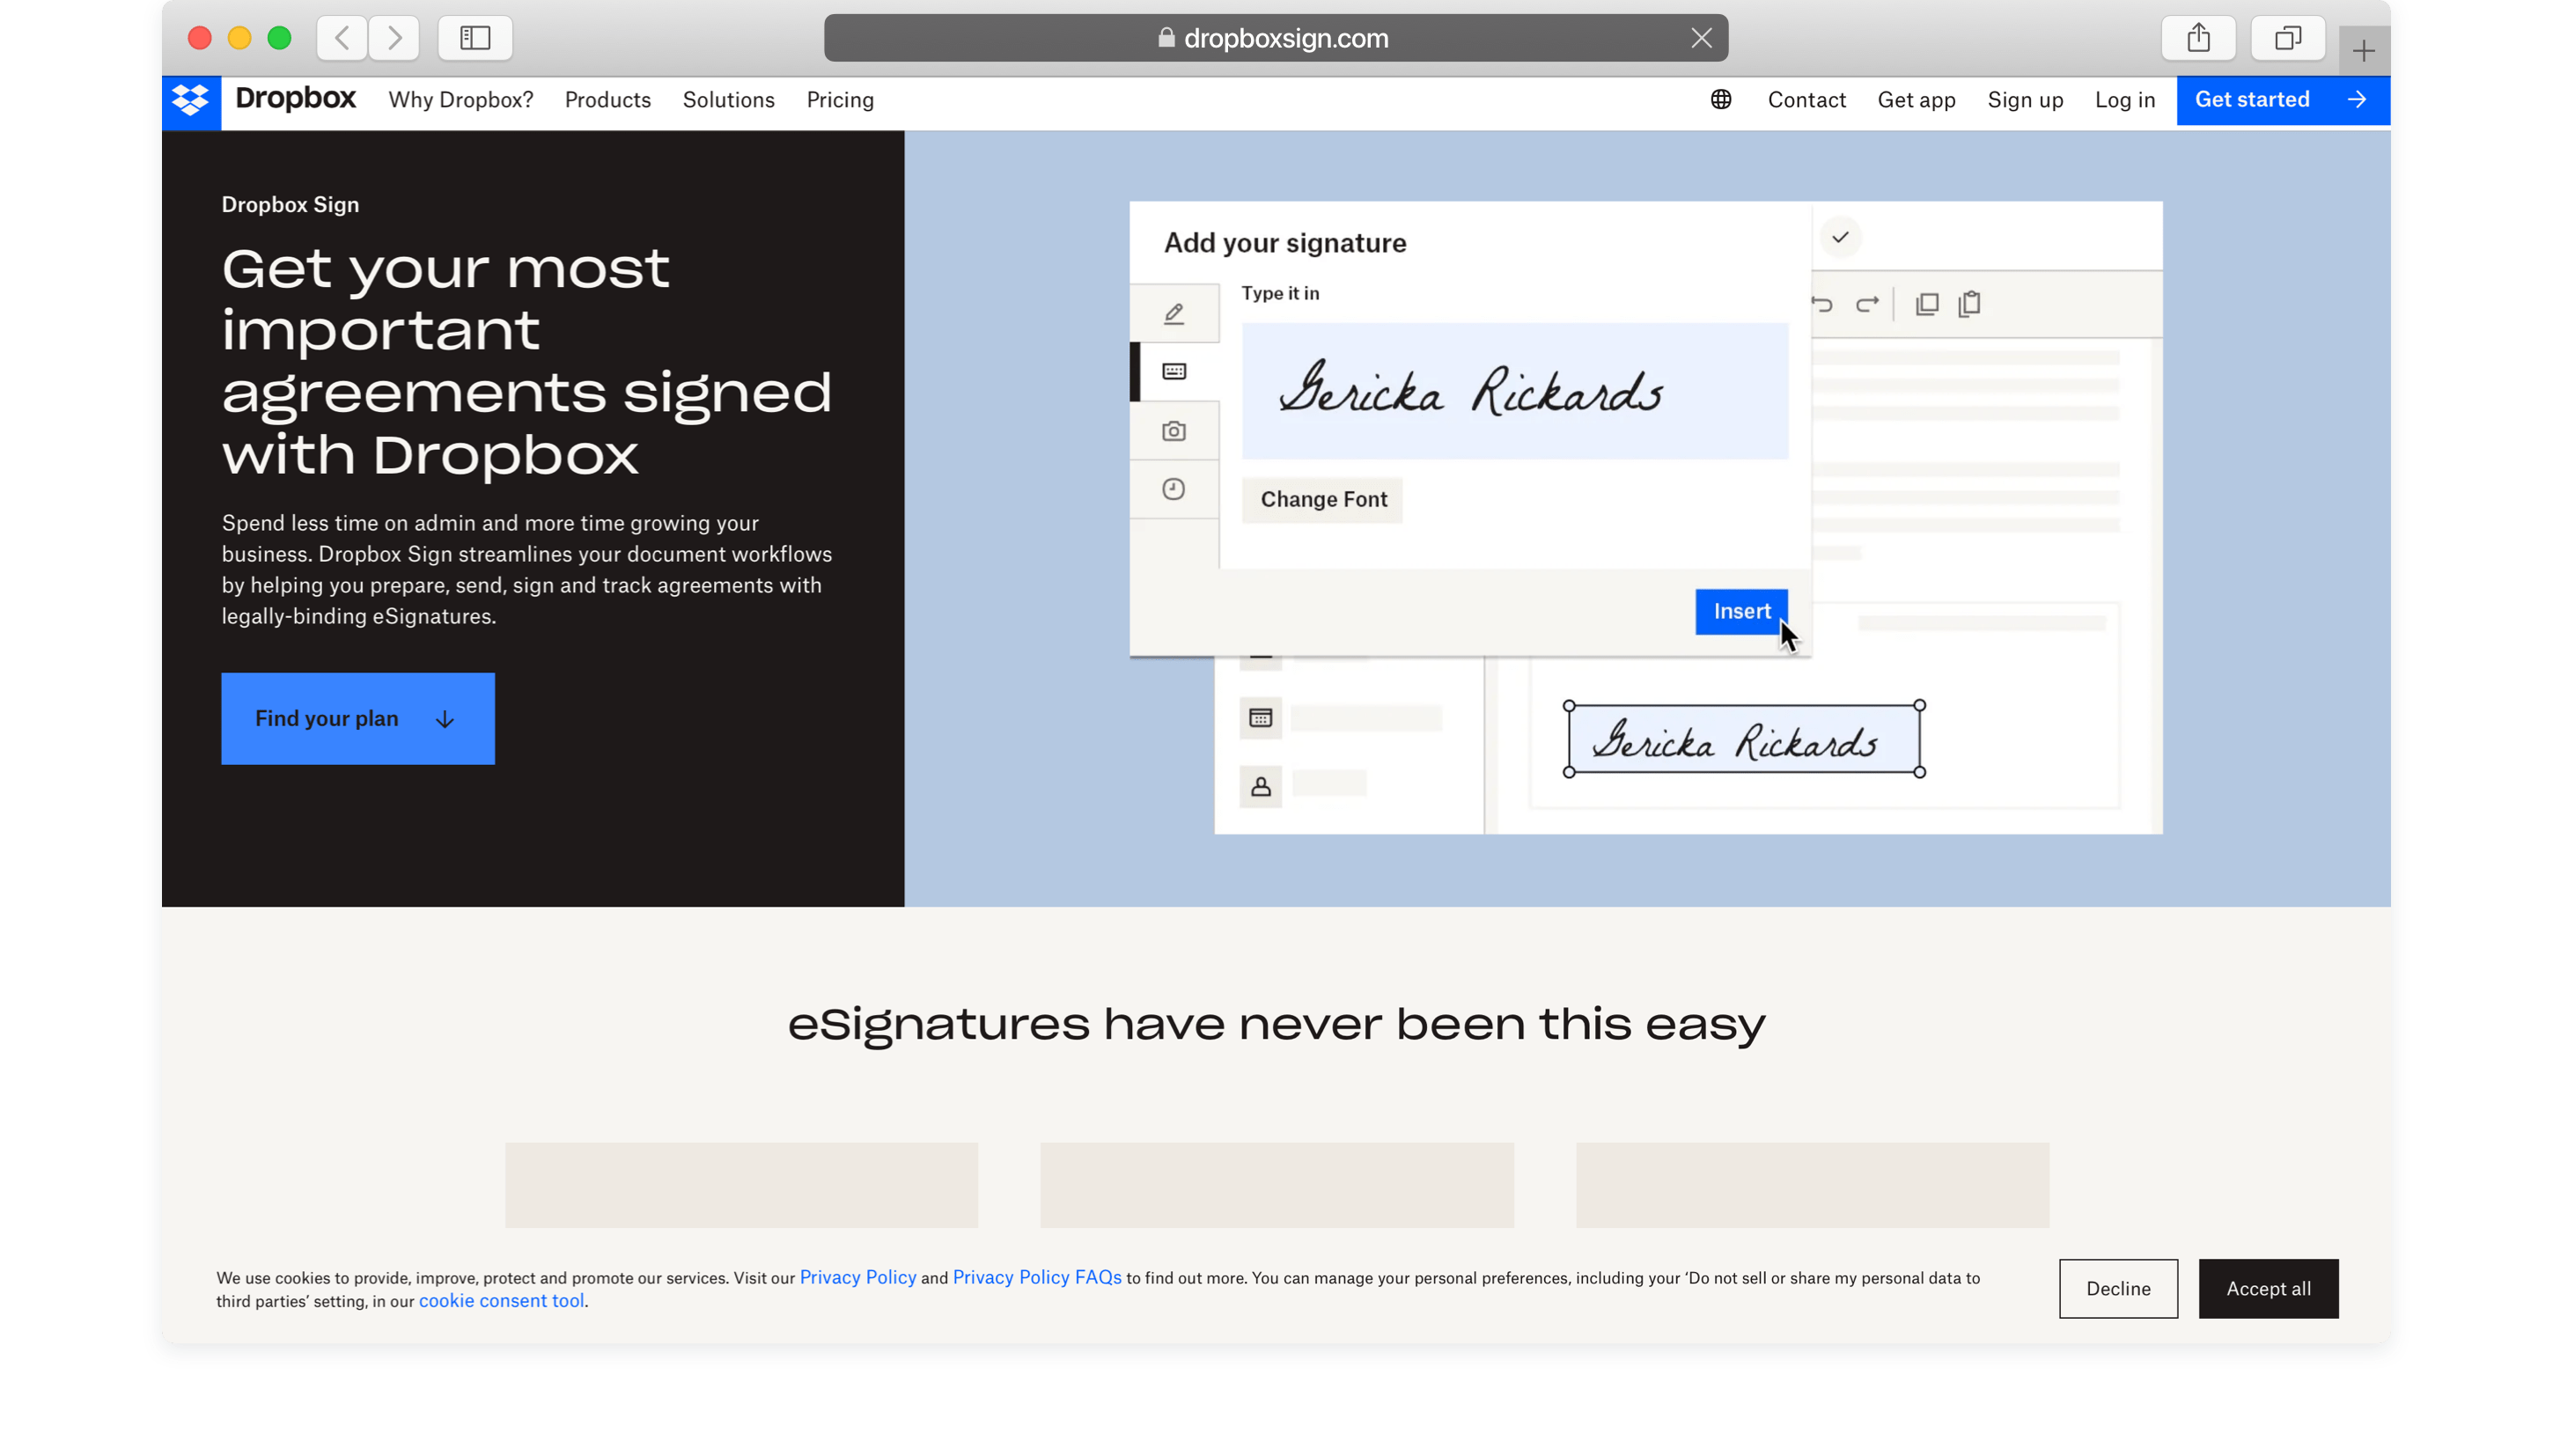
Task: Open the Contact menu item
Action: coord(1806,100)
